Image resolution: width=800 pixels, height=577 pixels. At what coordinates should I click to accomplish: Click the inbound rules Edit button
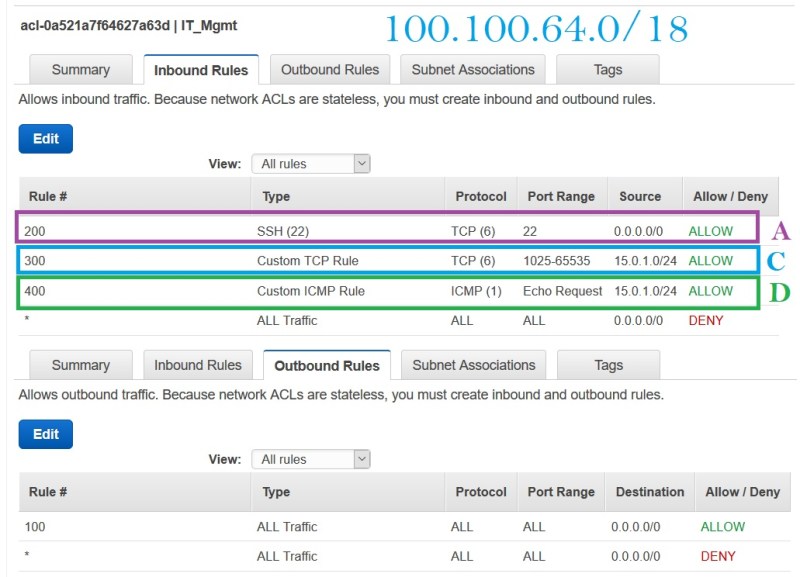tap(45, 138)
